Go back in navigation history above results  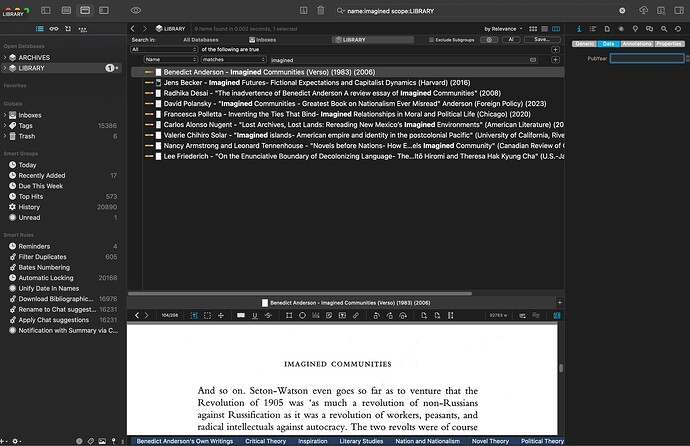pos(132,29)
